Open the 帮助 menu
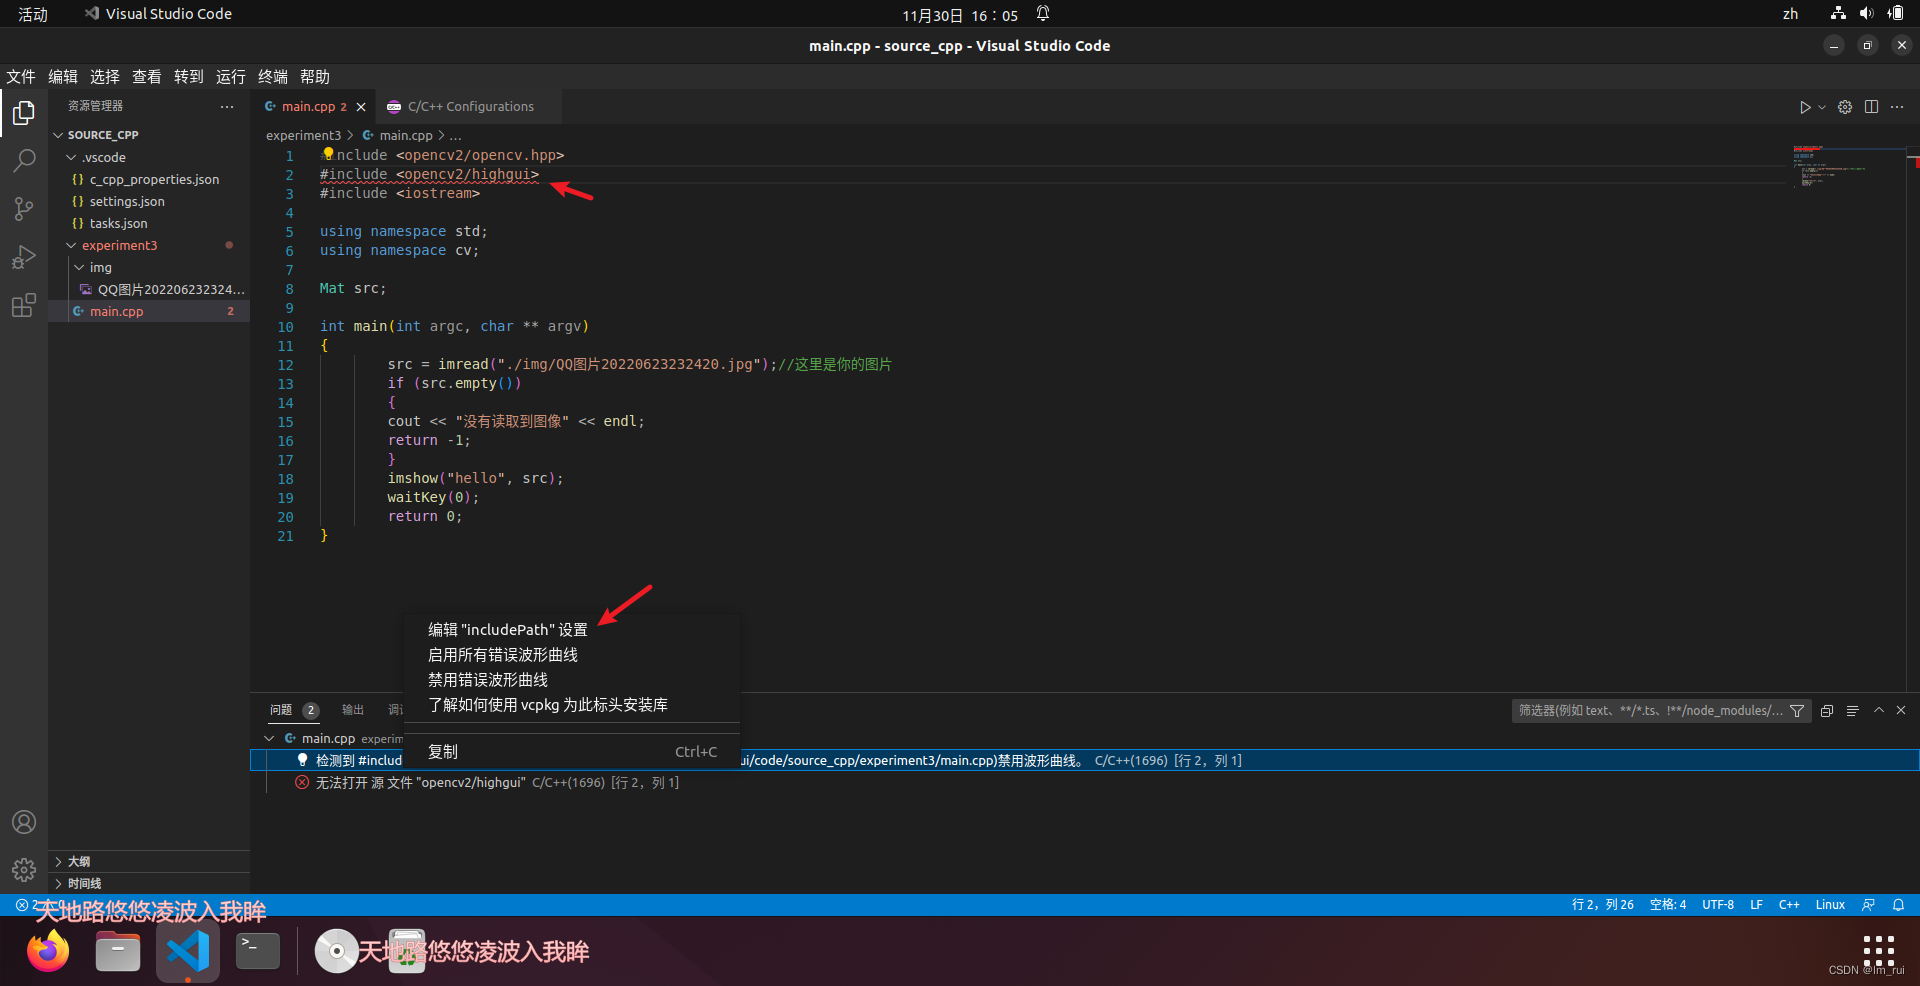This screenshot has width=1920, height=986. (315, 77)
